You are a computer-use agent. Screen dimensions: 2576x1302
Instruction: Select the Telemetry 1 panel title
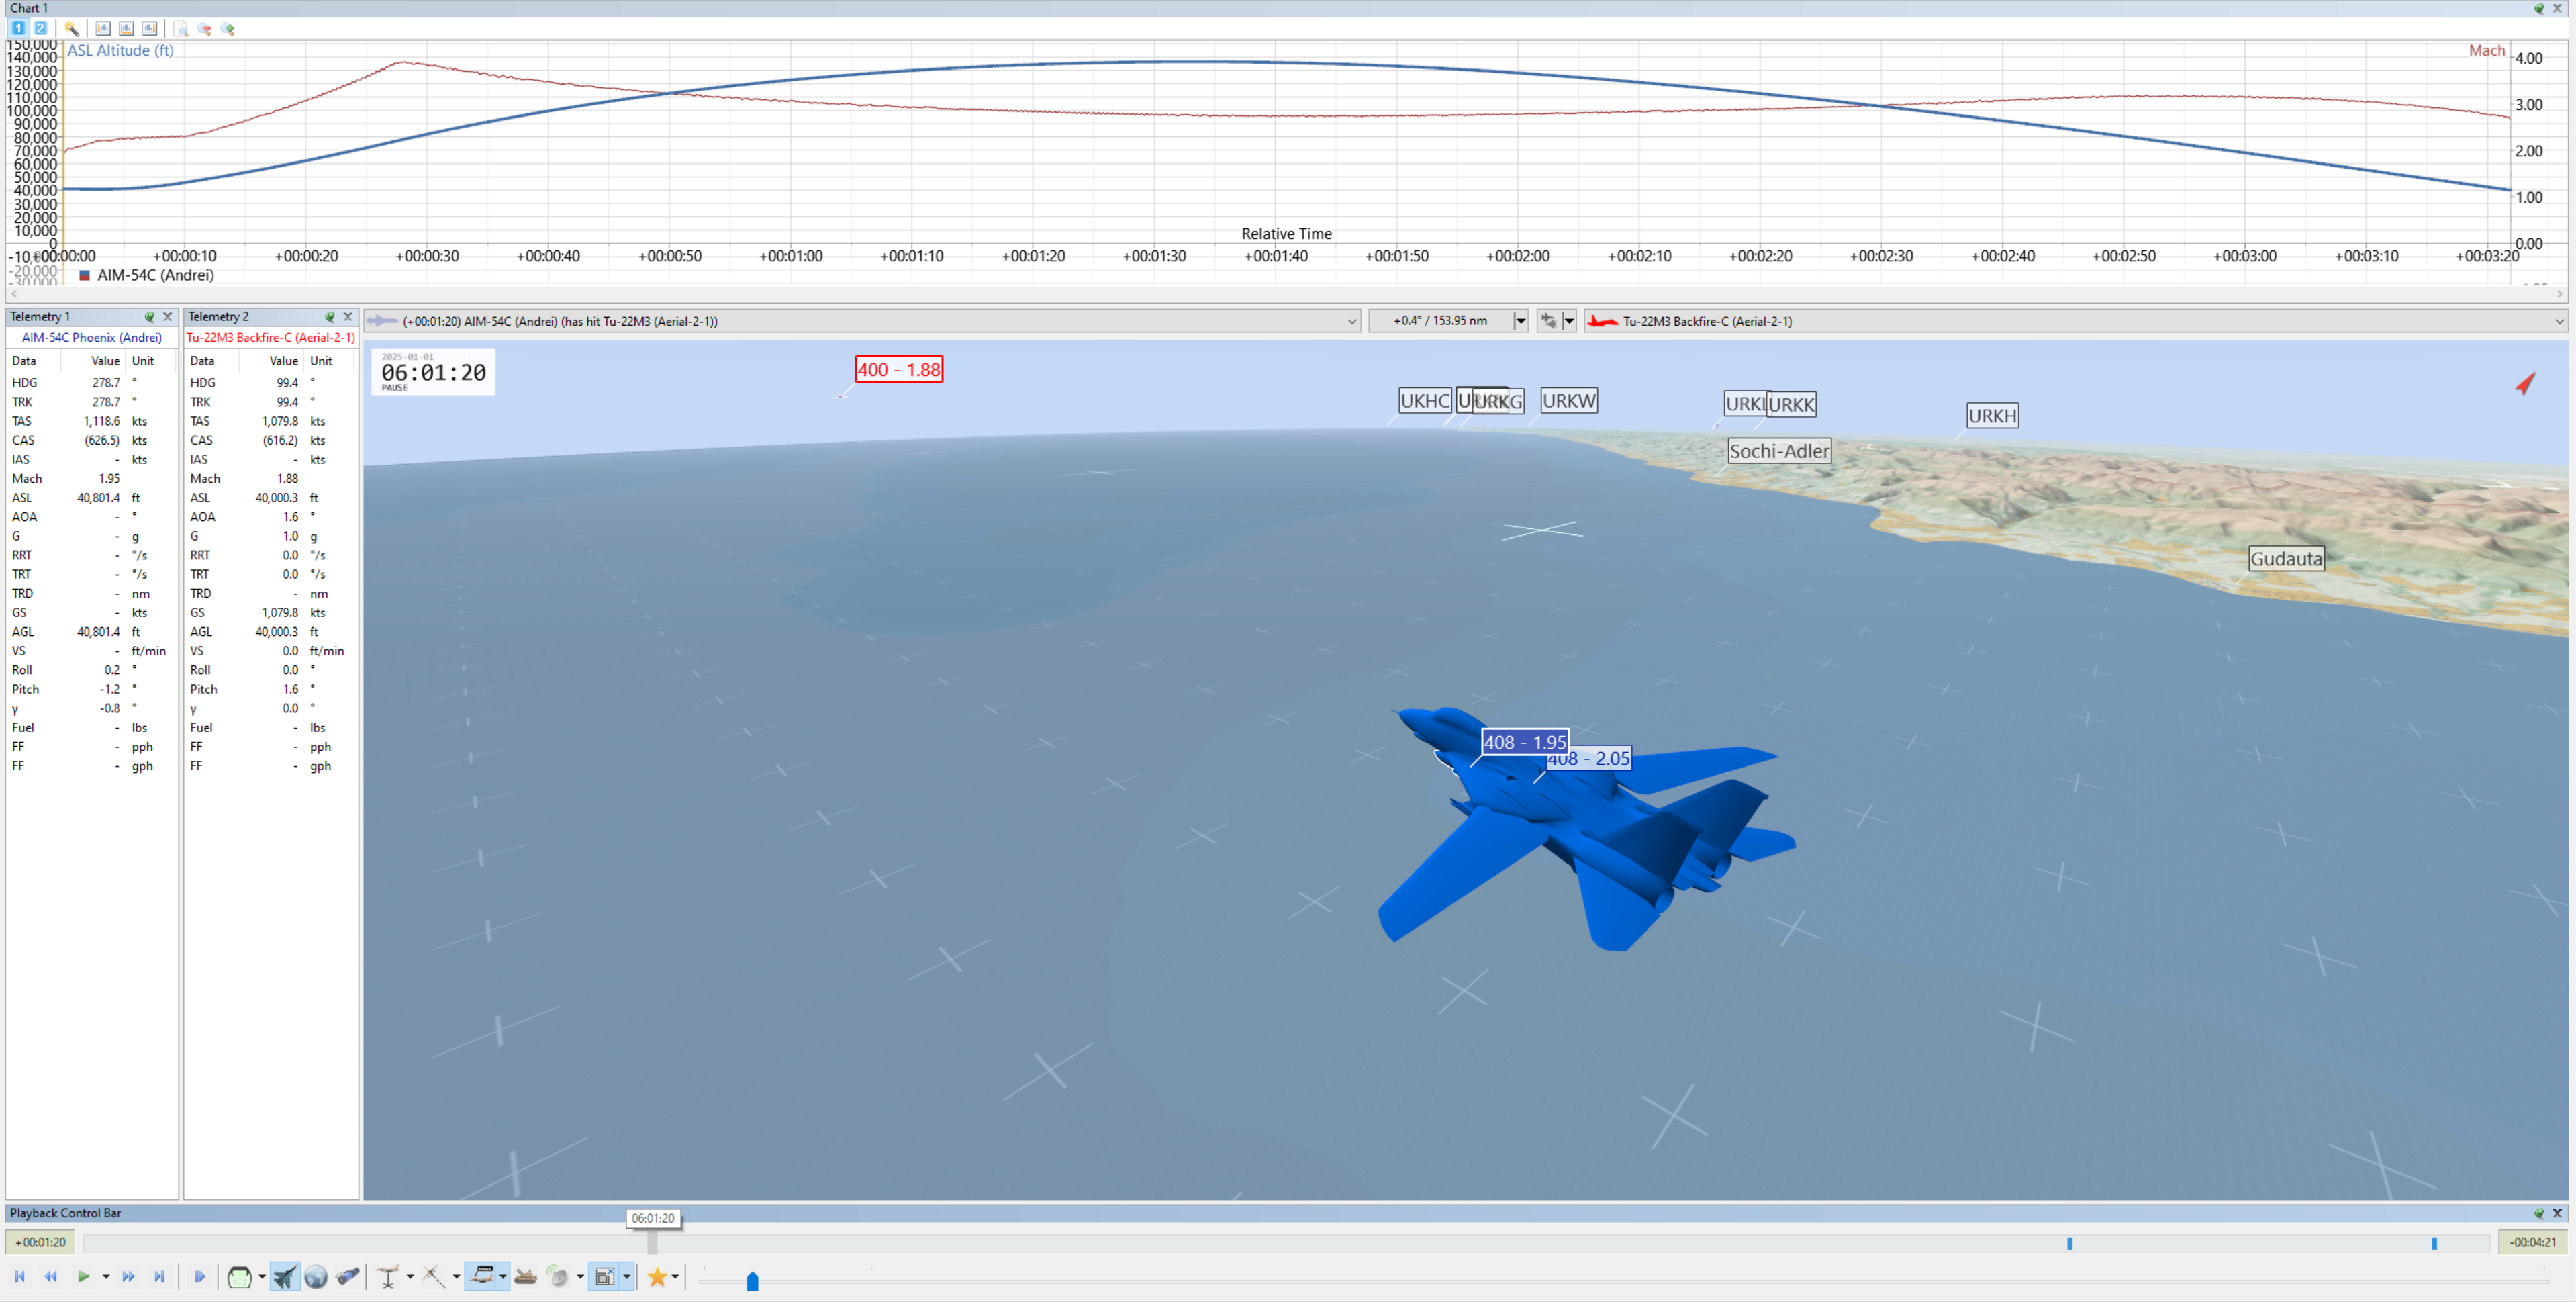point(40,316)
